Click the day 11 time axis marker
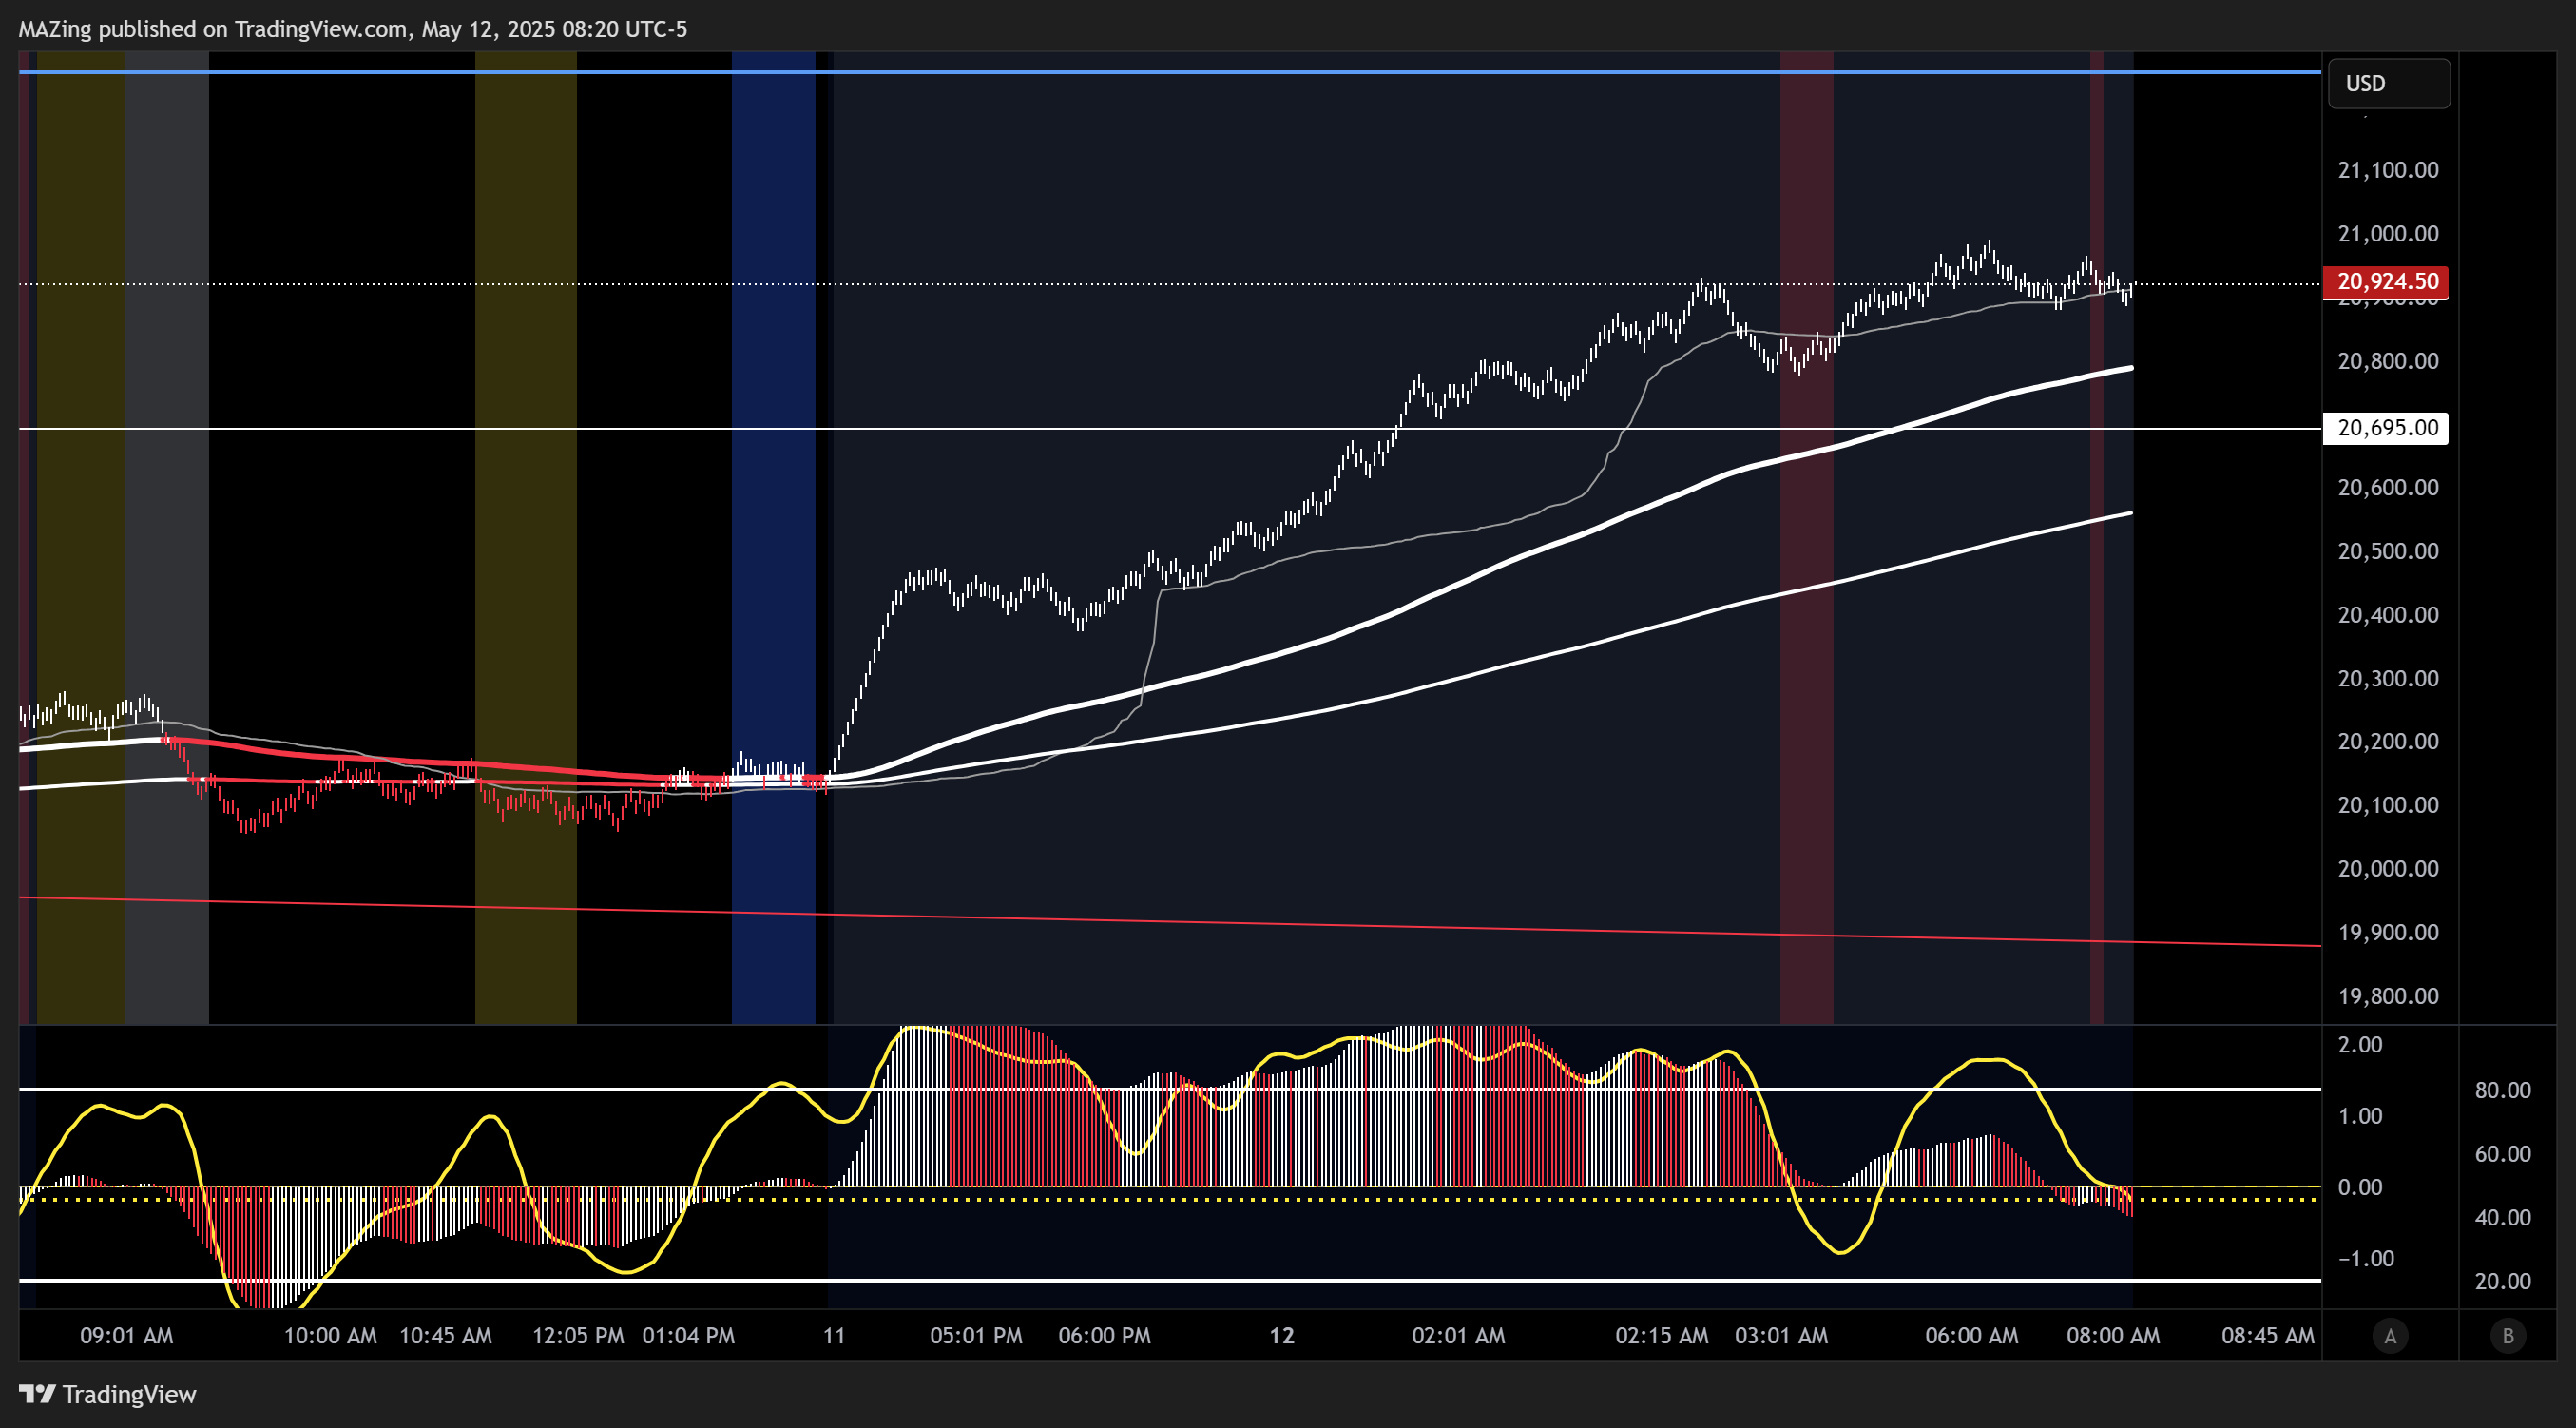2576x1428 pixels. (834, 1336)
